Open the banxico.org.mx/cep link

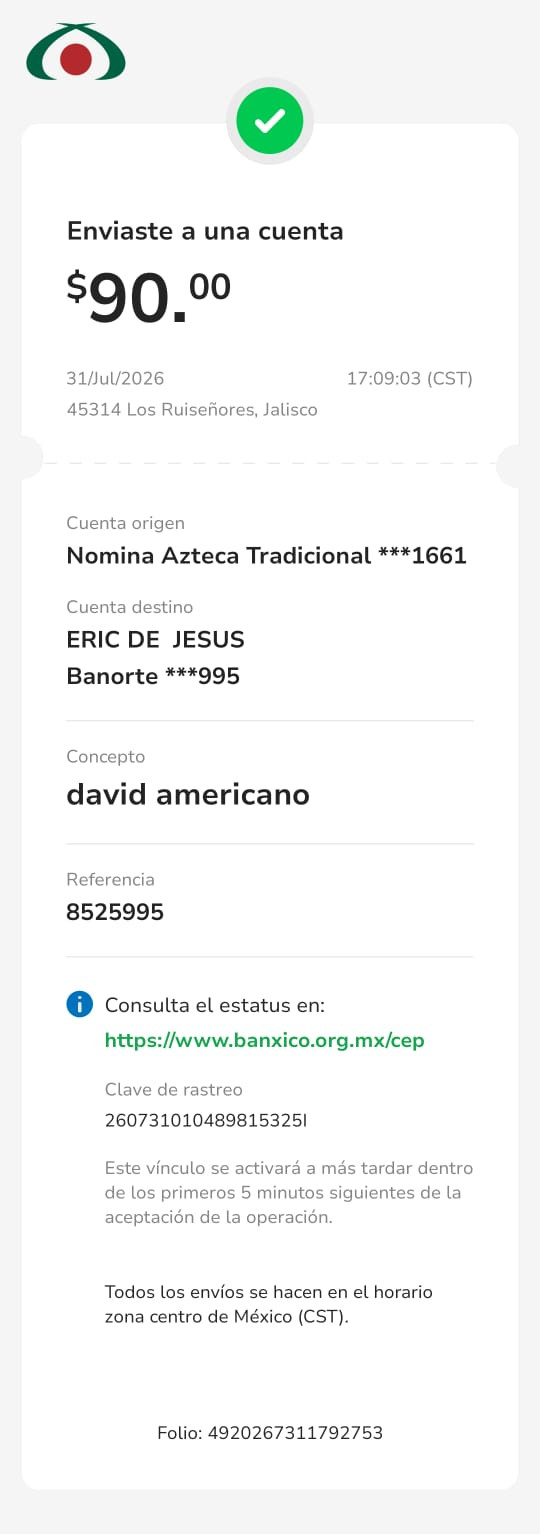coord(265,1040)
